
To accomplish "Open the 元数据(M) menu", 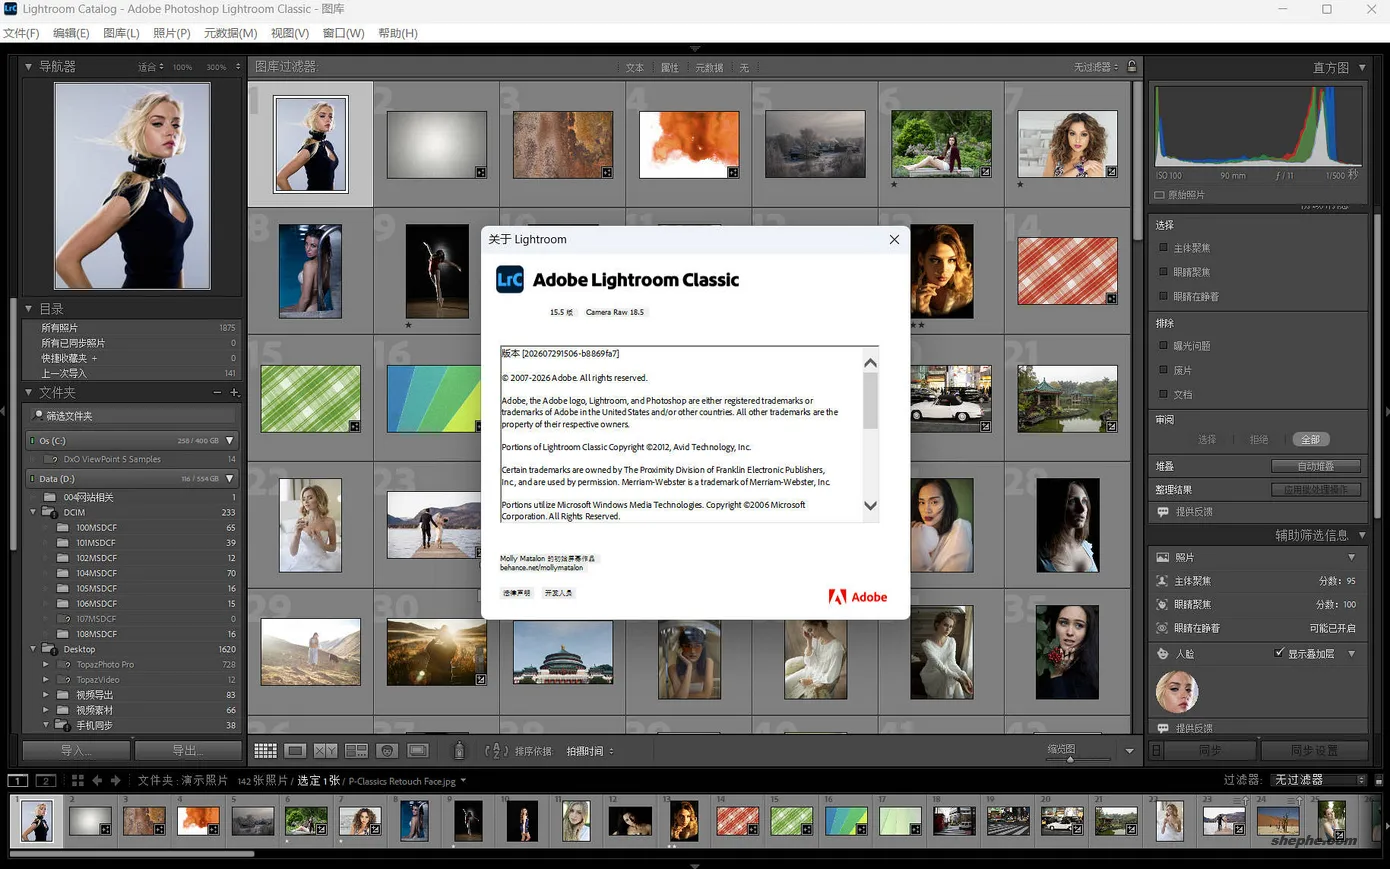I will point(230,33).
